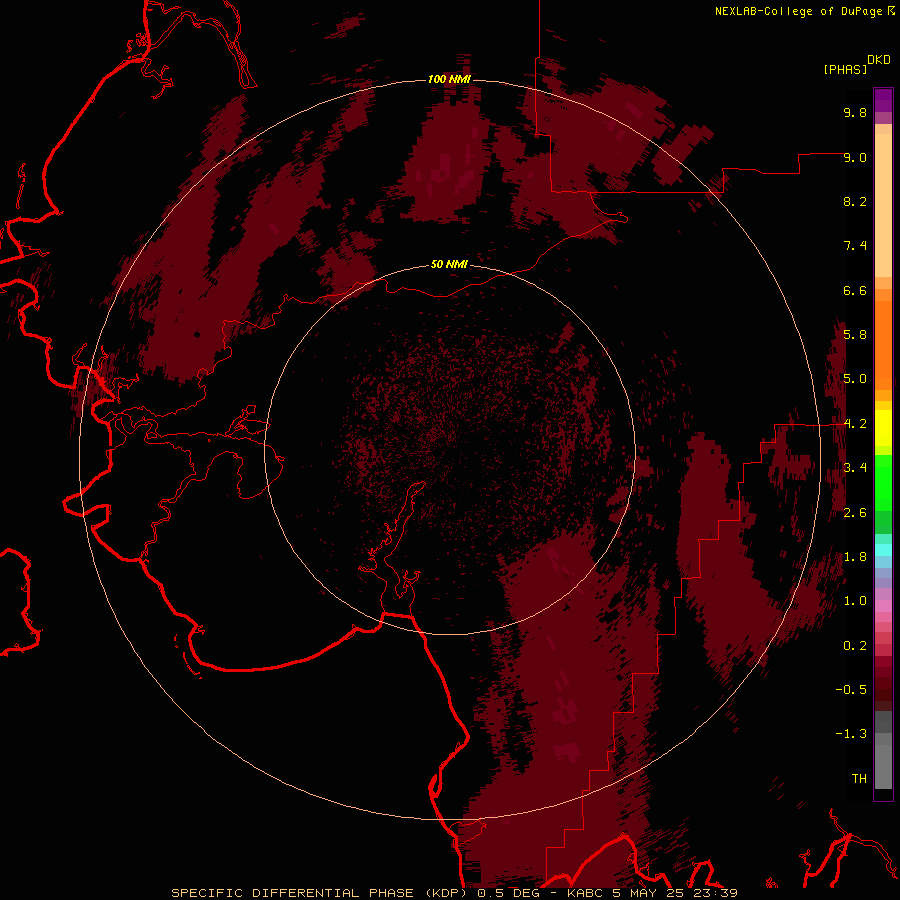This screenshot has height=900, width=900.
Task: Click the 6.6 color scale value
Action: tap(855, 290)
